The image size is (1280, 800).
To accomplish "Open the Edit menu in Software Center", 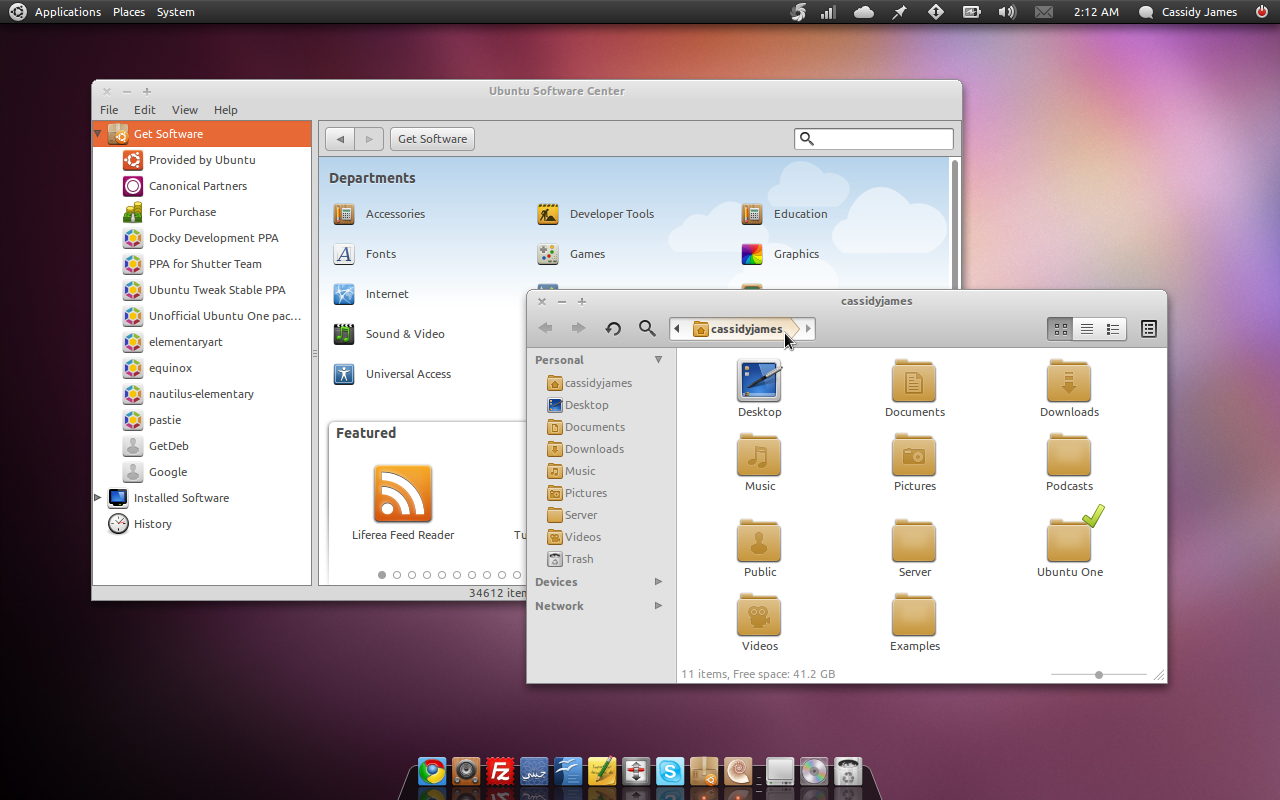I will 145,110.
